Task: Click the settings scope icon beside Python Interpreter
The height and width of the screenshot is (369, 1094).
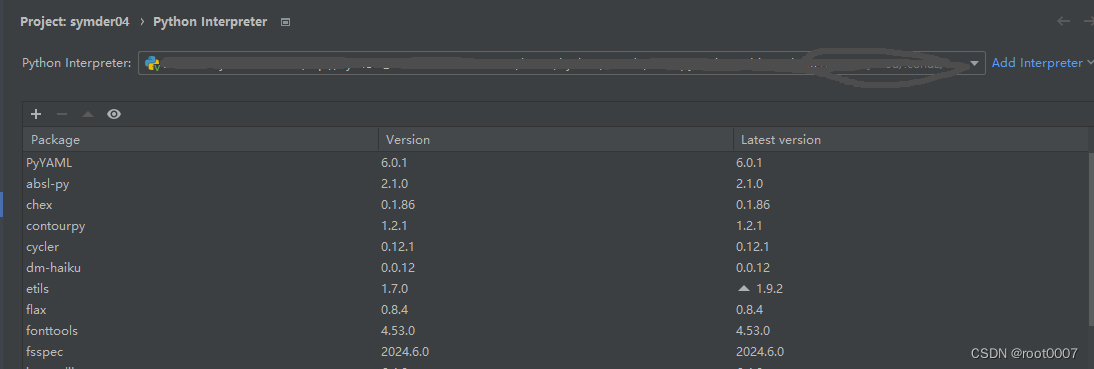Action: coord(285,22)
